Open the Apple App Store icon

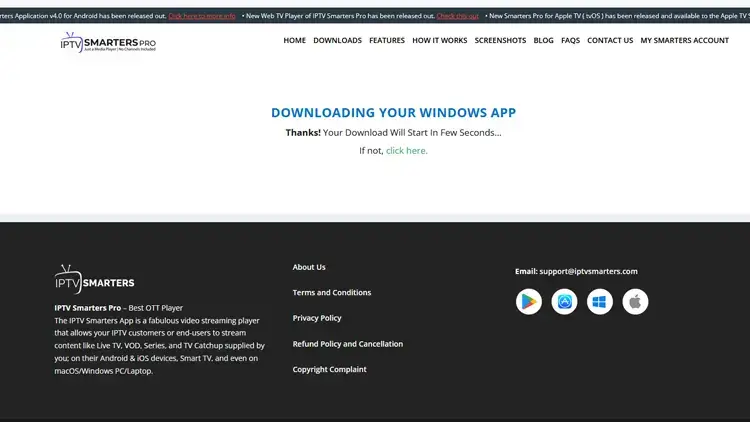(x=564, y=301)
